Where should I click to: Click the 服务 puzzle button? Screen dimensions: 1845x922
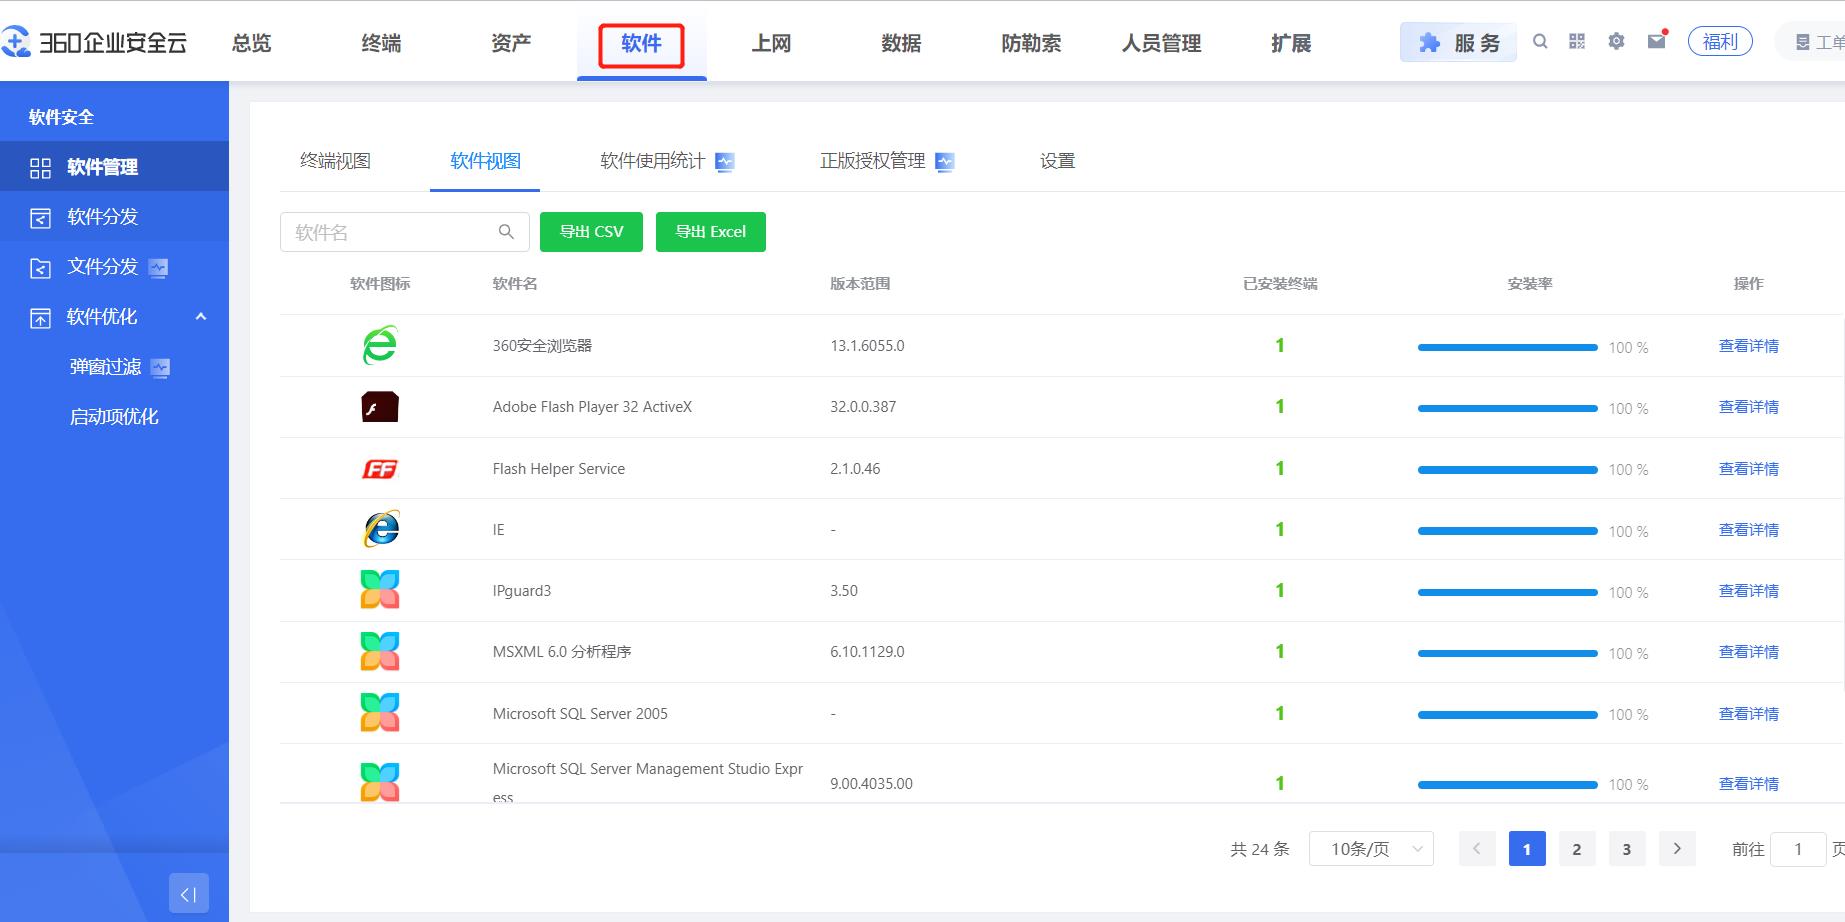pos(1458,42)
